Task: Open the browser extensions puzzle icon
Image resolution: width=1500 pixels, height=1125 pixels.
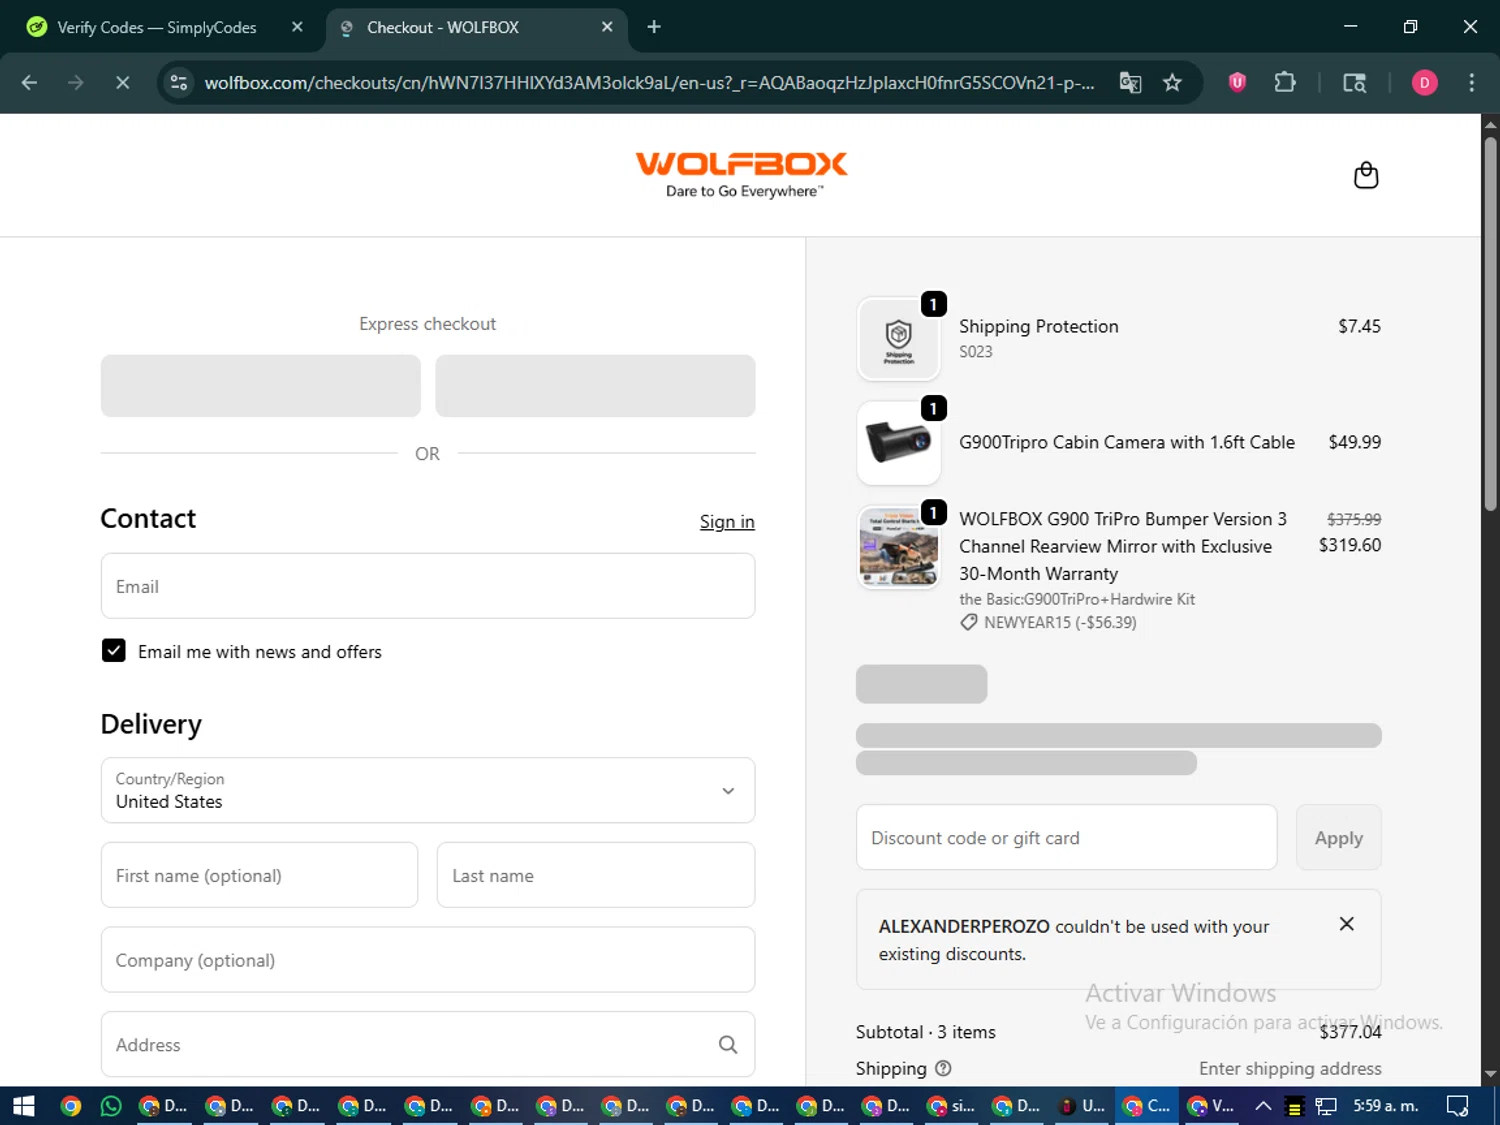Action: tap(1285, 83)
